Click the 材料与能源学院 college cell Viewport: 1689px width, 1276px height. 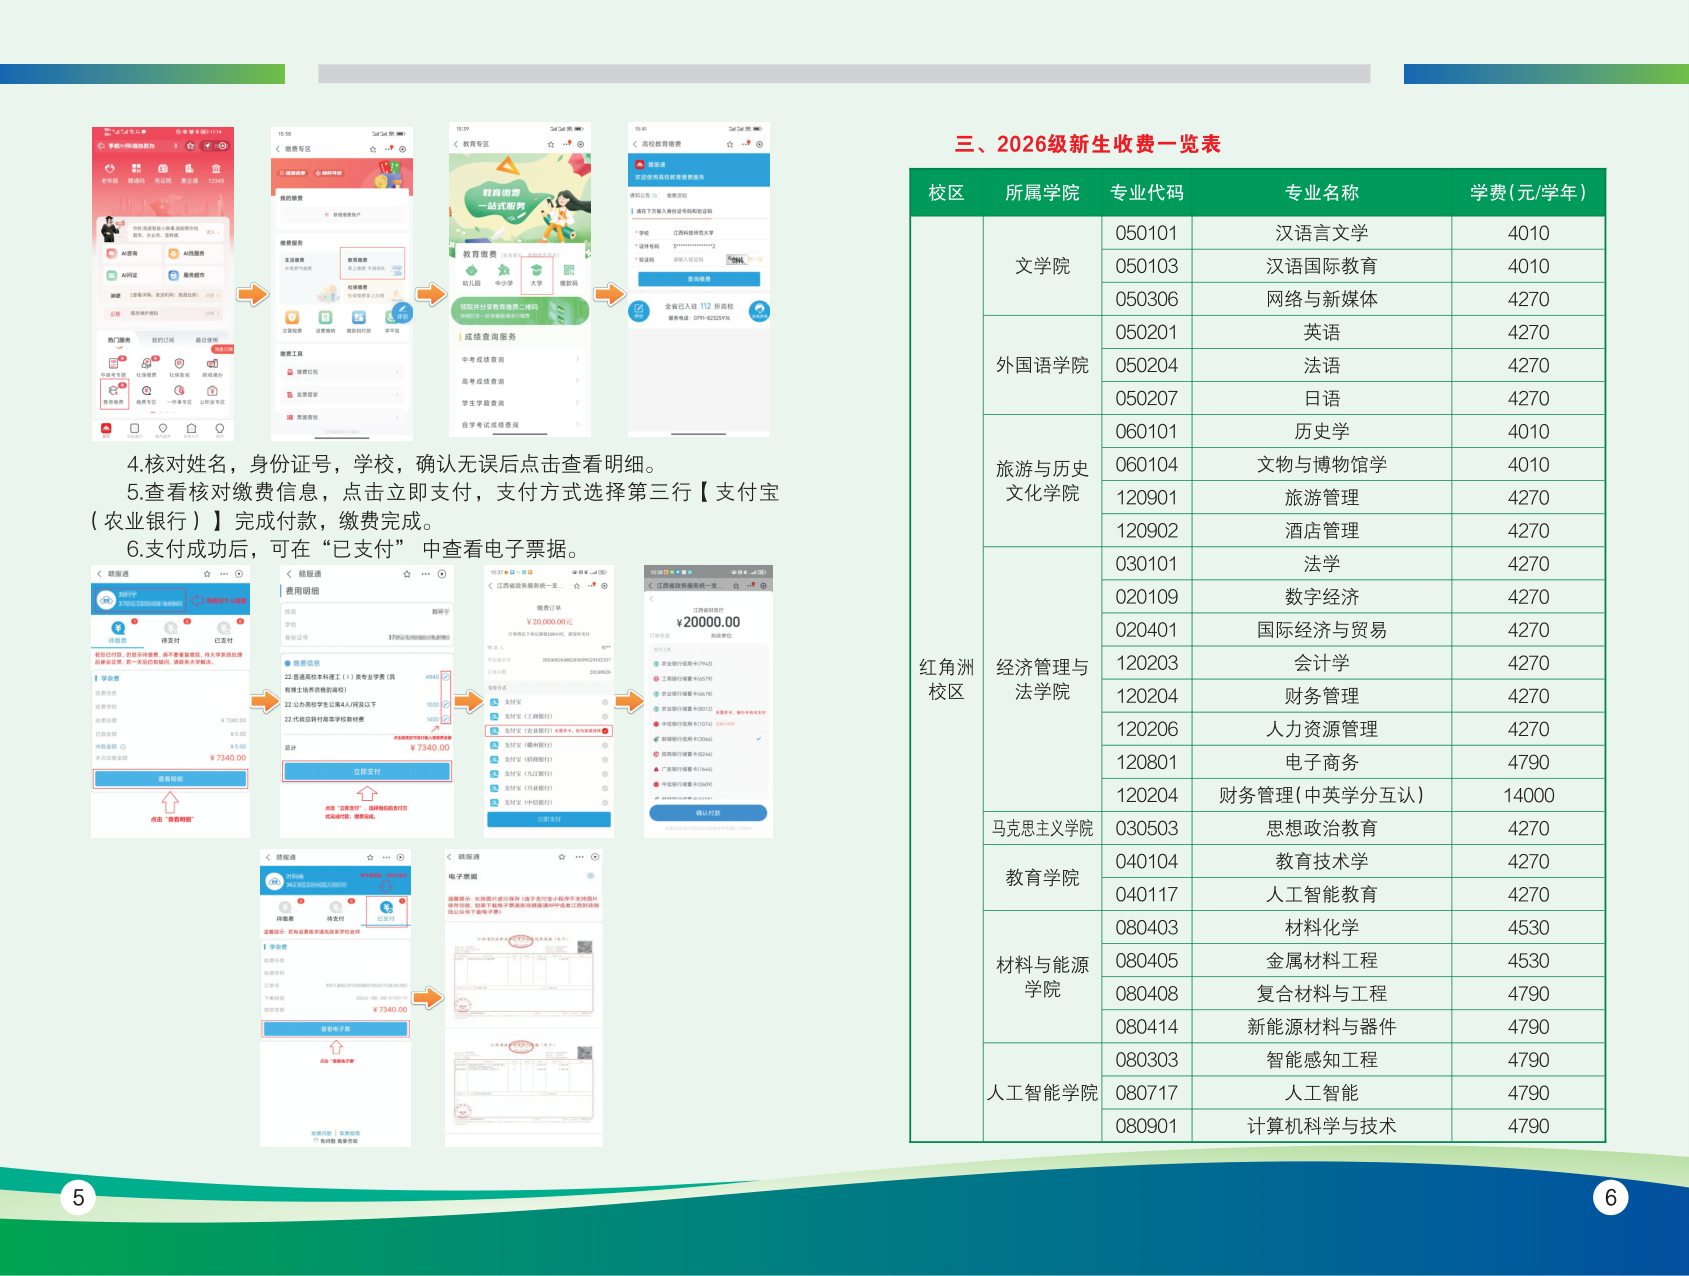[1042, 977]
